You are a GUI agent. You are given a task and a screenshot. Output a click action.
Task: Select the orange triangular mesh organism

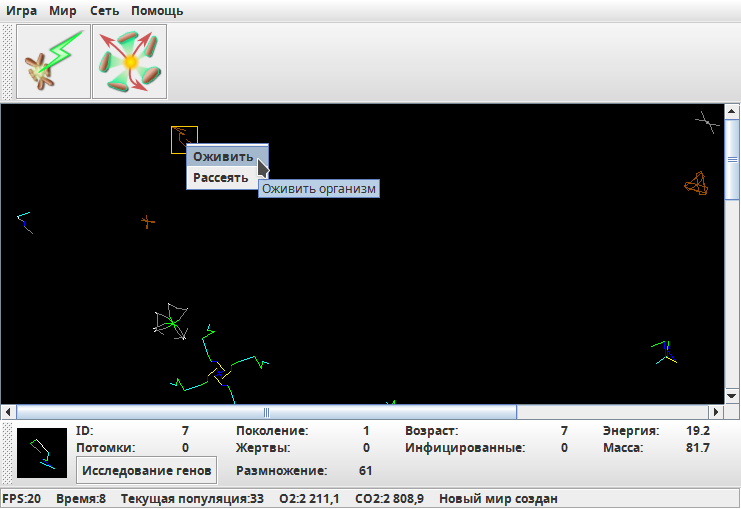point(696,183)
